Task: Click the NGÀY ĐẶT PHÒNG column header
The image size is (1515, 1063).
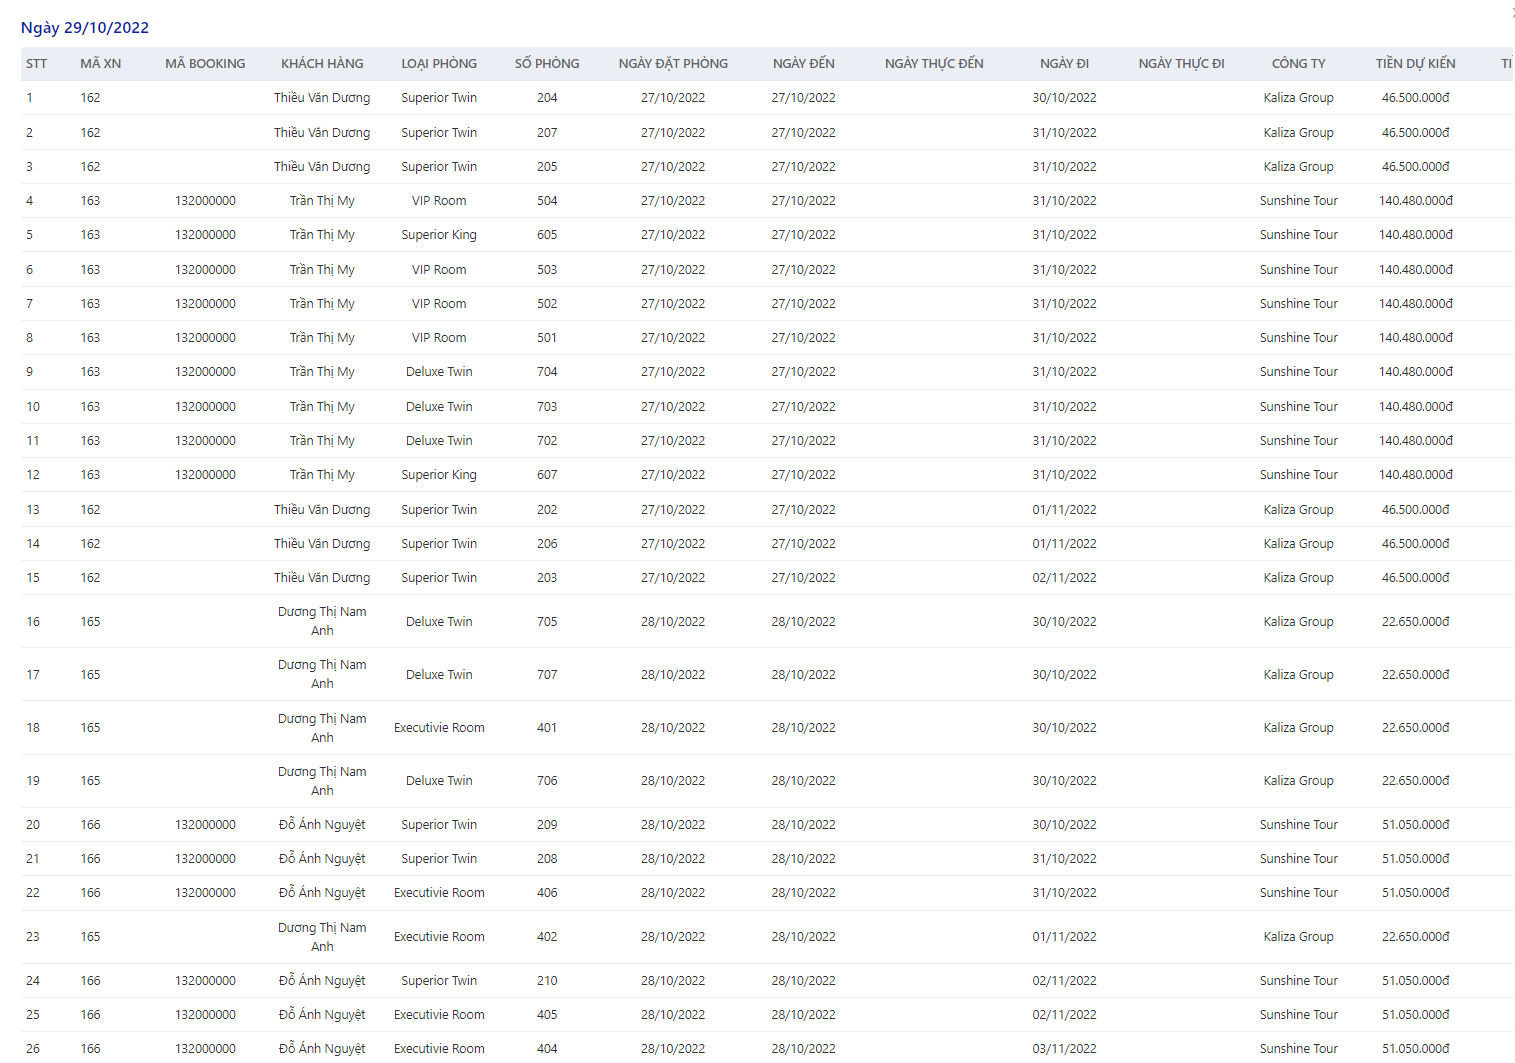Action: 673,63
